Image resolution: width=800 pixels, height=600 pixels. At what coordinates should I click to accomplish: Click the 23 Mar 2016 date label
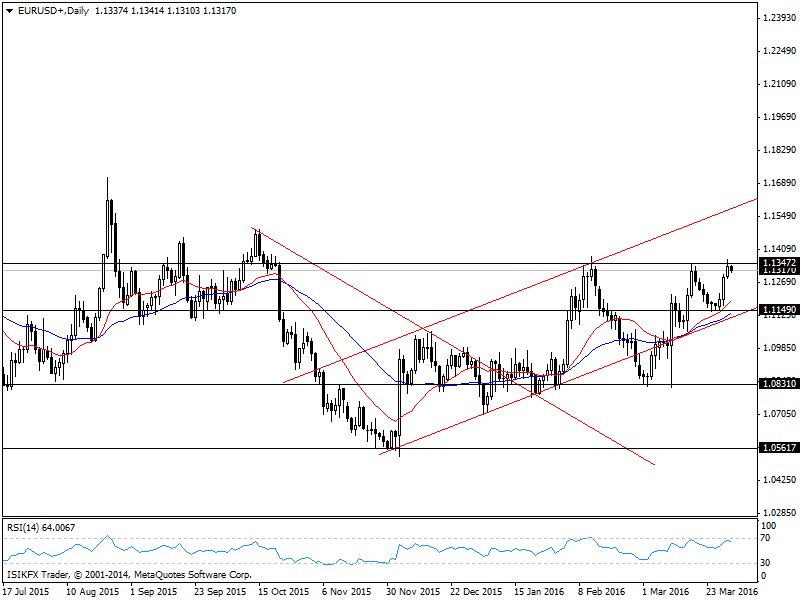pyautogui.click(x=732, y=592)
